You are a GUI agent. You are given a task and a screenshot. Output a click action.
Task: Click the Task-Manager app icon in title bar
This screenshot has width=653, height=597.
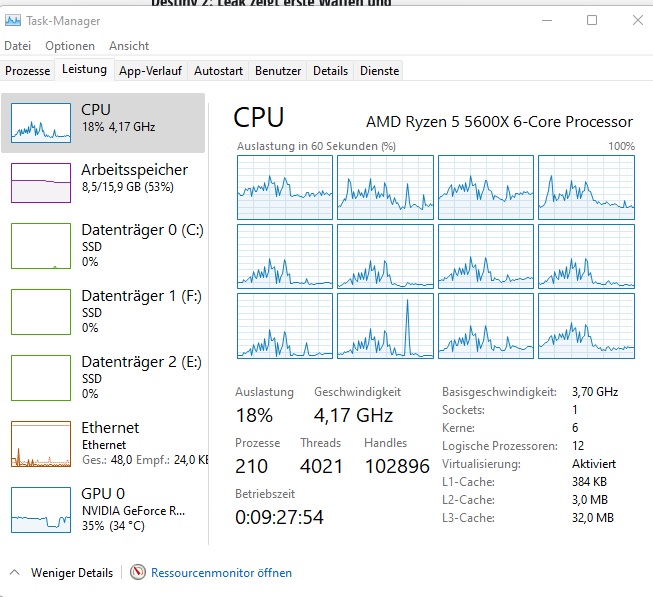[x=12, y=20]
